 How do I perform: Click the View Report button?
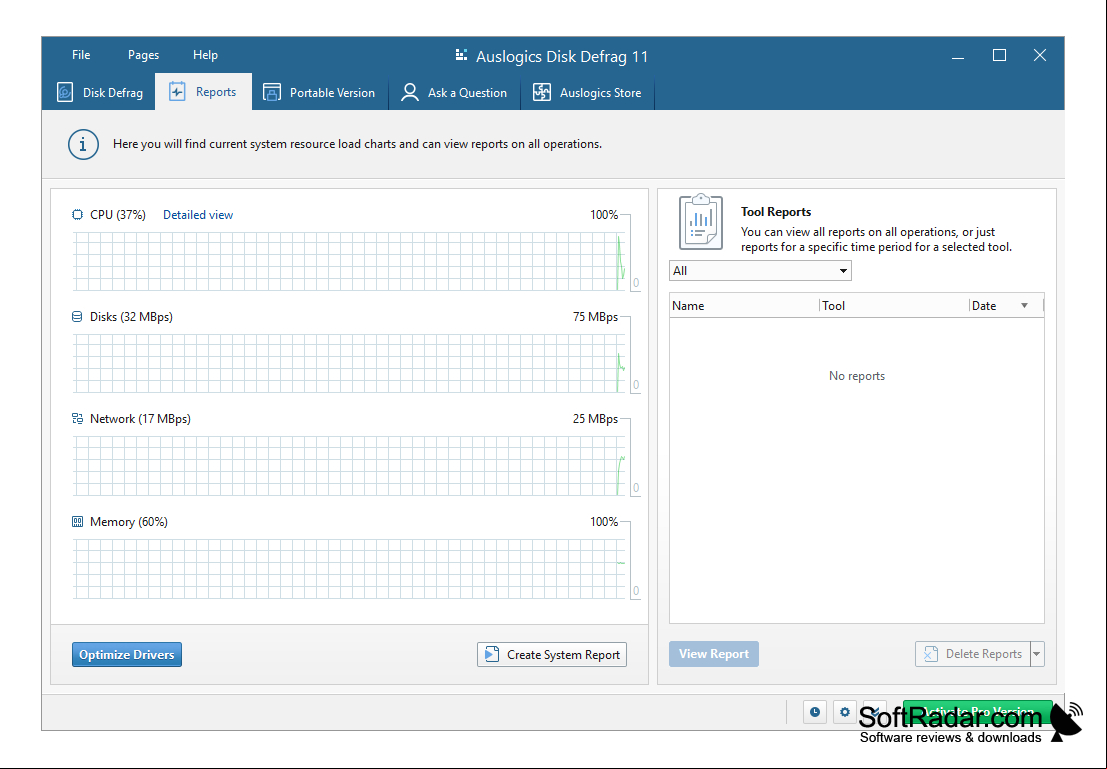tap(714, 654)
